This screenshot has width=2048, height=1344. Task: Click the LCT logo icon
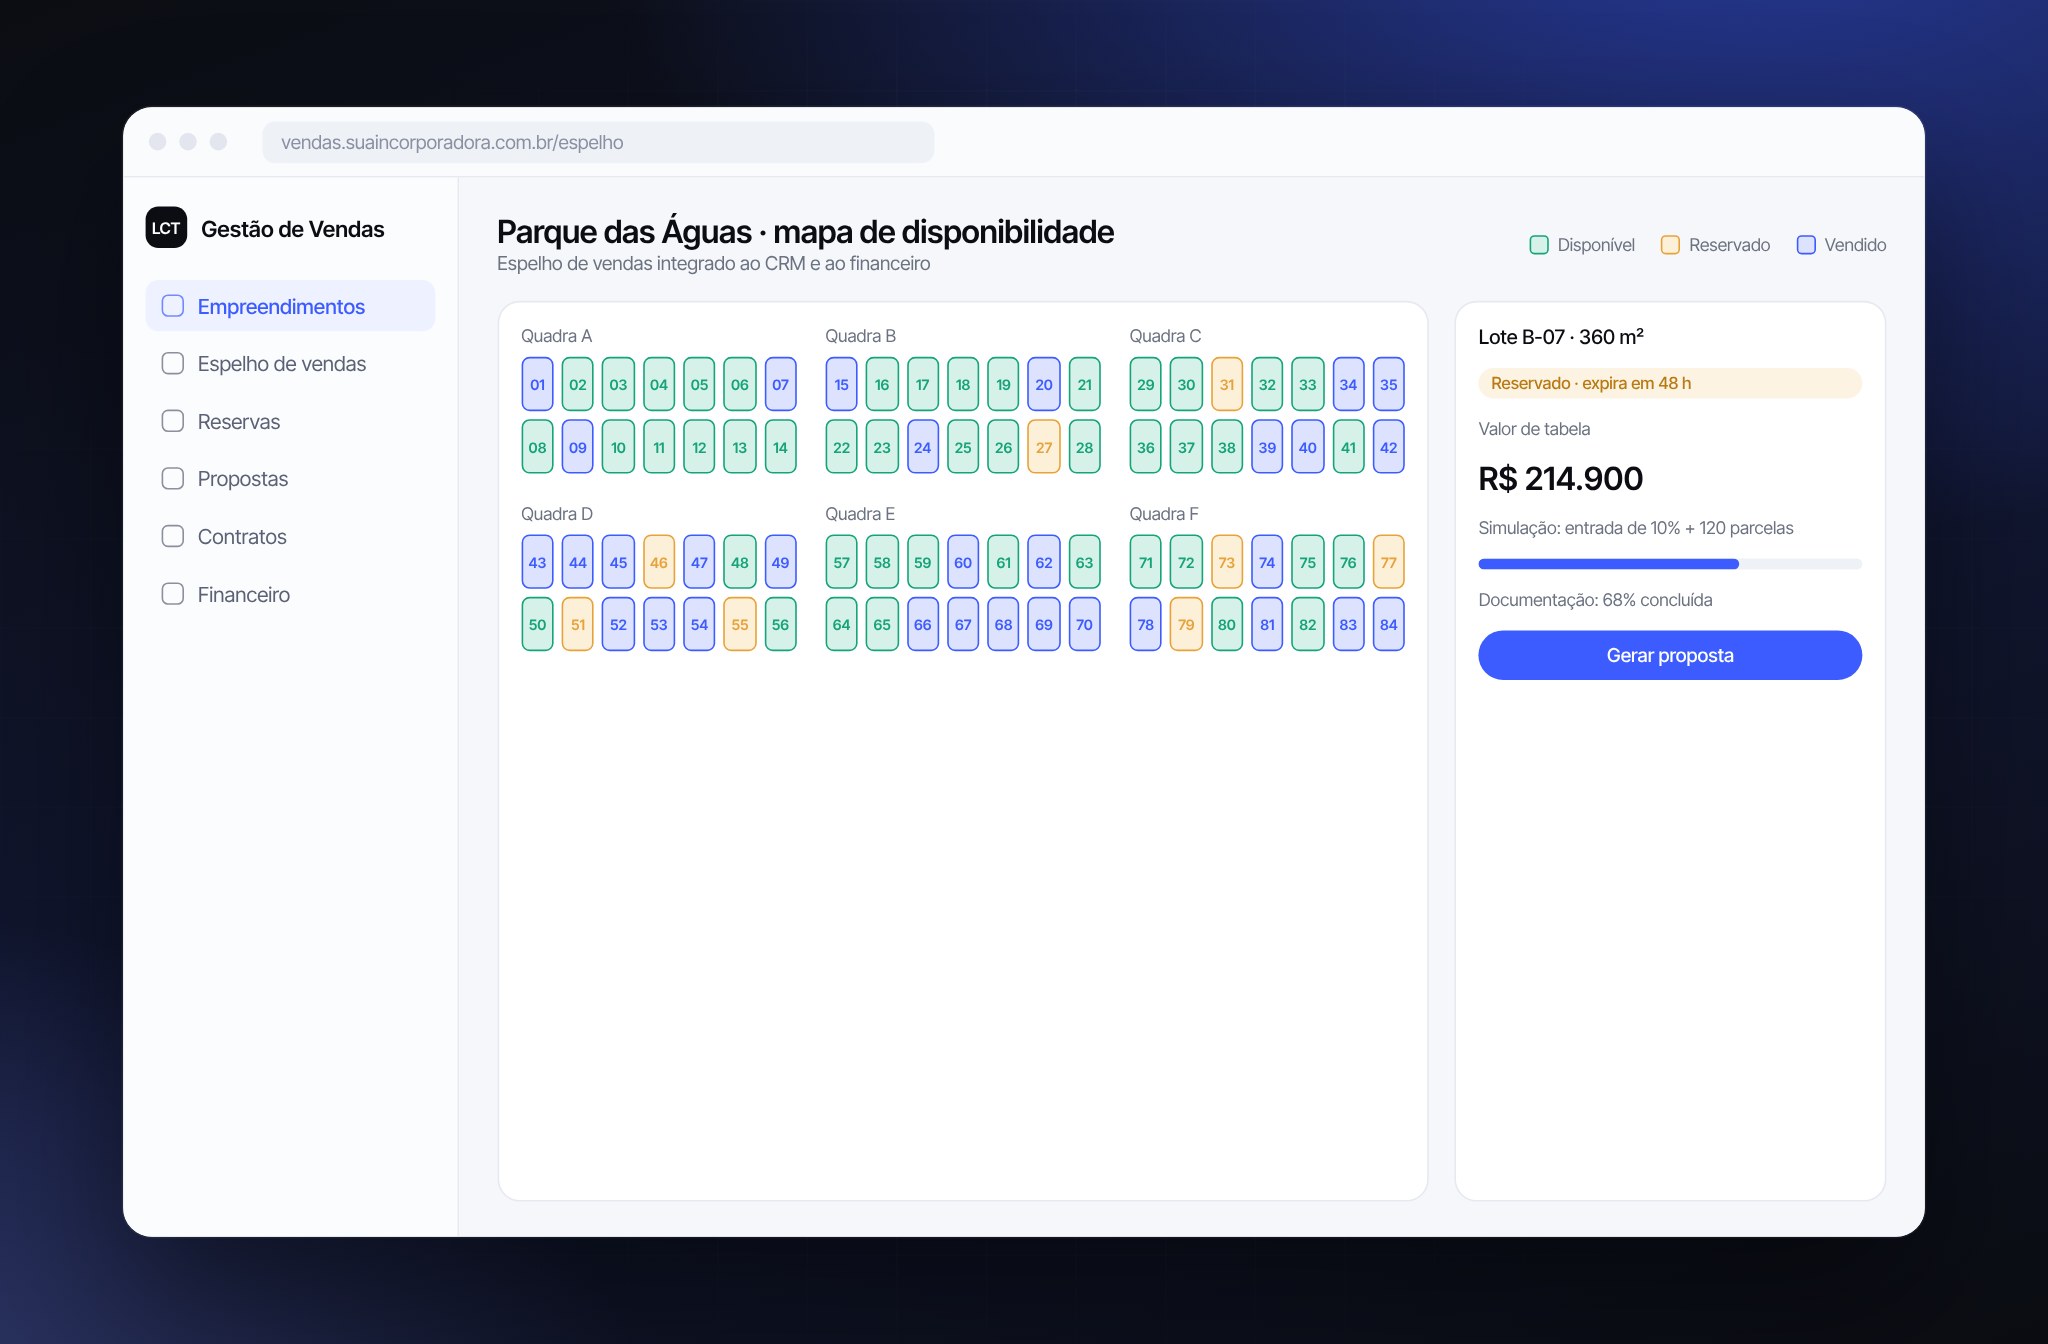166,228
